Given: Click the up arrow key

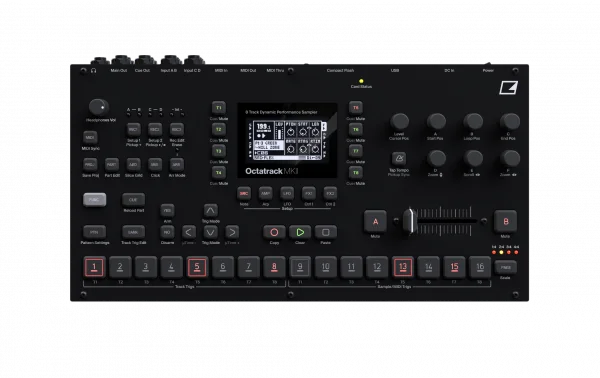Looking at the screenshot, I should (210, 210).
